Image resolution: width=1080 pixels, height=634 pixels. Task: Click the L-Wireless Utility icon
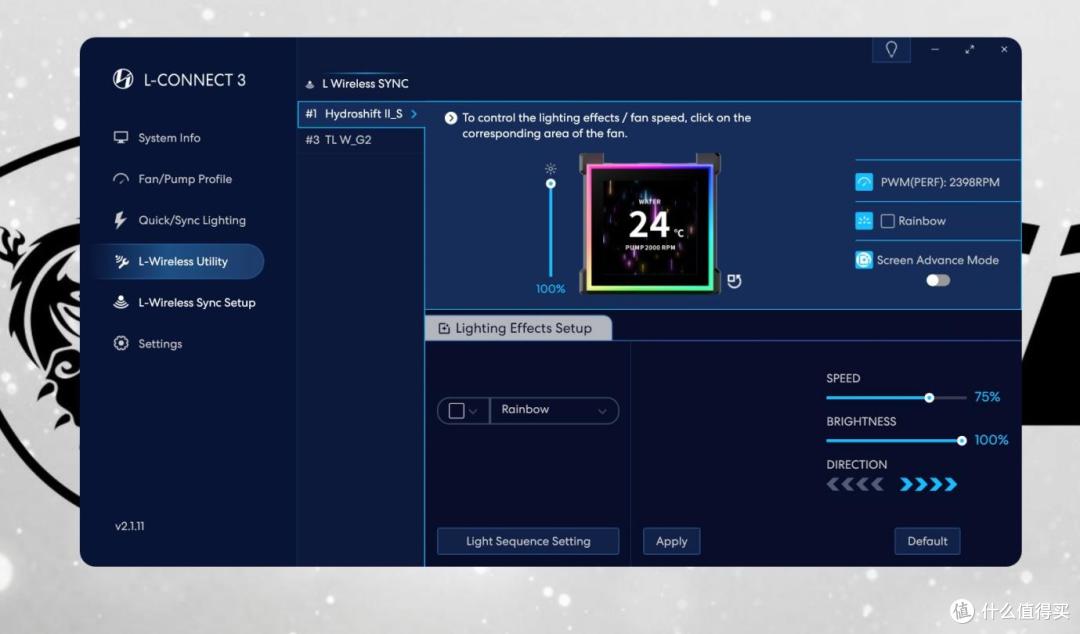[x=122, y=261]
